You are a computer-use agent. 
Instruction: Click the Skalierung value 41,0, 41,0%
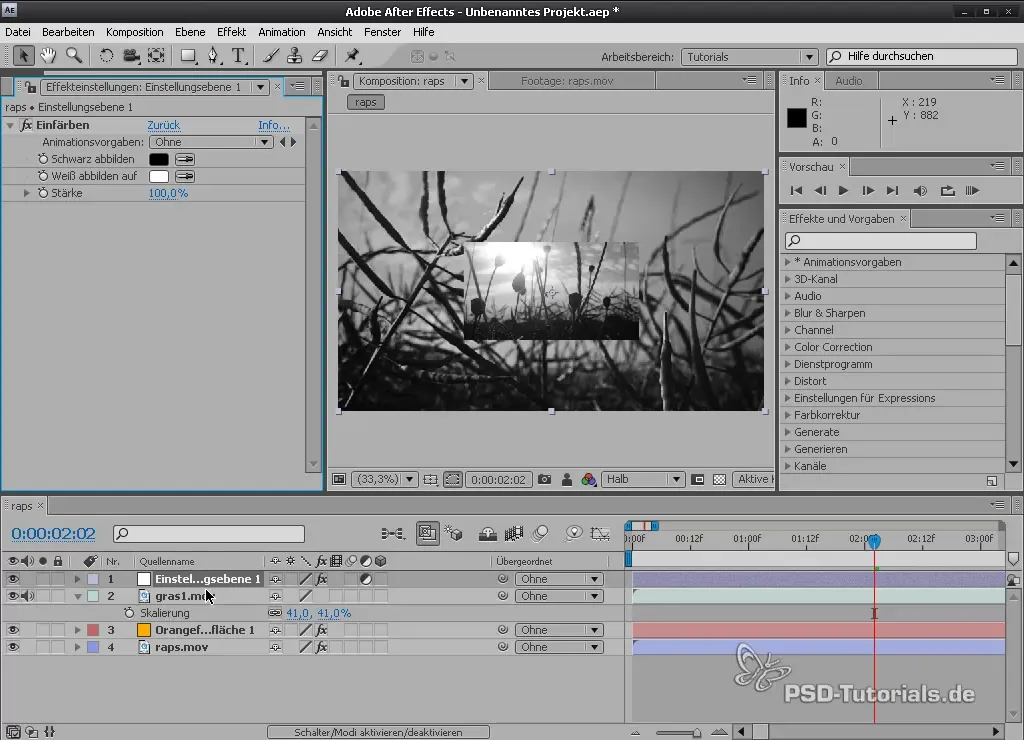[x=319, y=613]
